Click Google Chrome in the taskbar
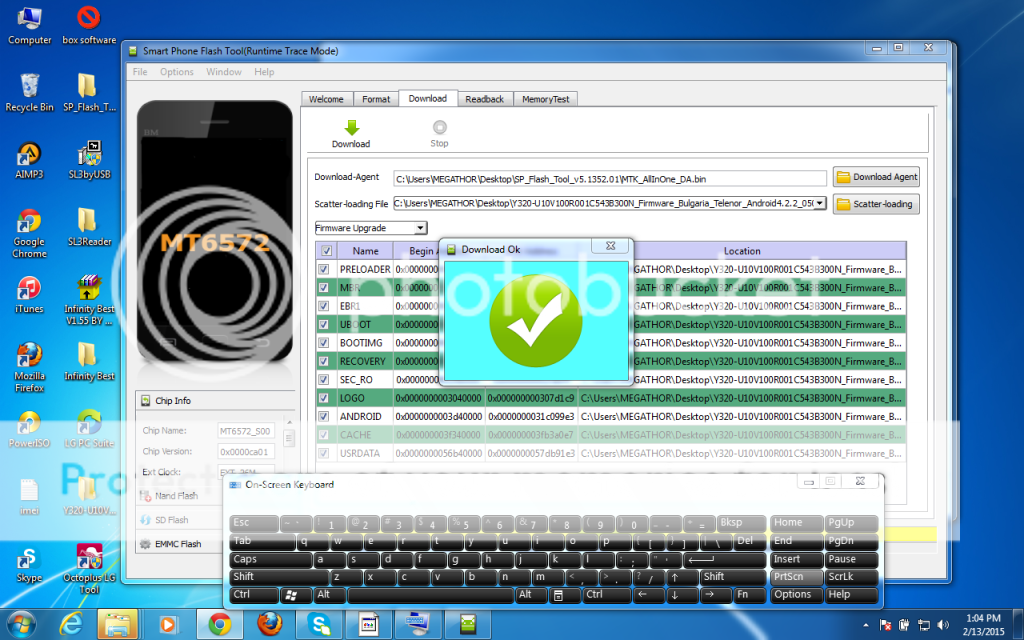The image size is (1024, 640). 217,625
